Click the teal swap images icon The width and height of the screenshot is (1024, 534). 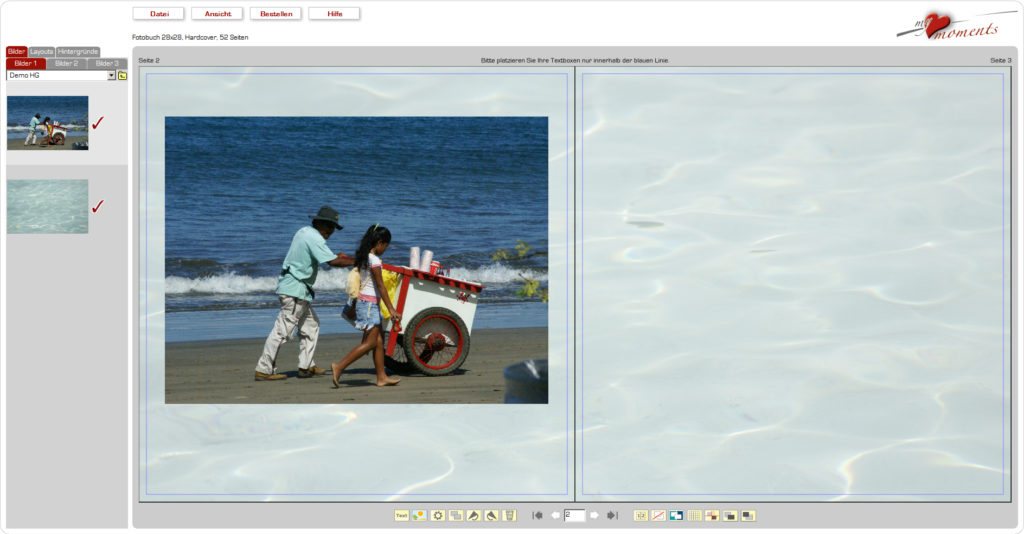677,516
